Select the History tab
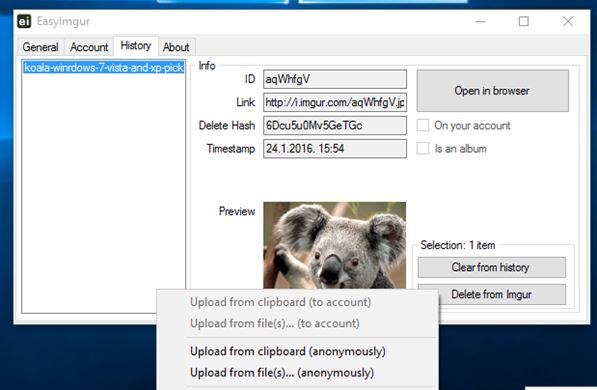597x390 pixels. pyautogui.click(x=136, y=46)
